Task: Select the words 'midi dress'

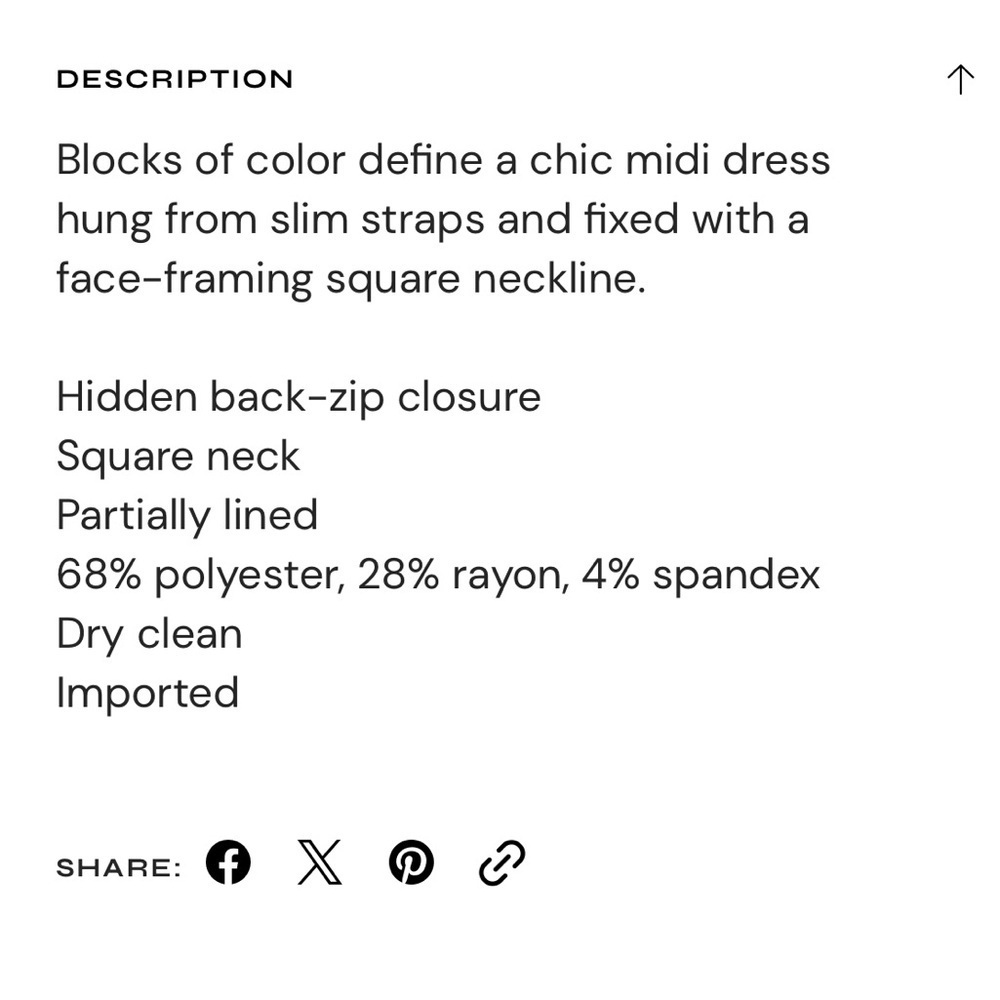Action: 728,159
